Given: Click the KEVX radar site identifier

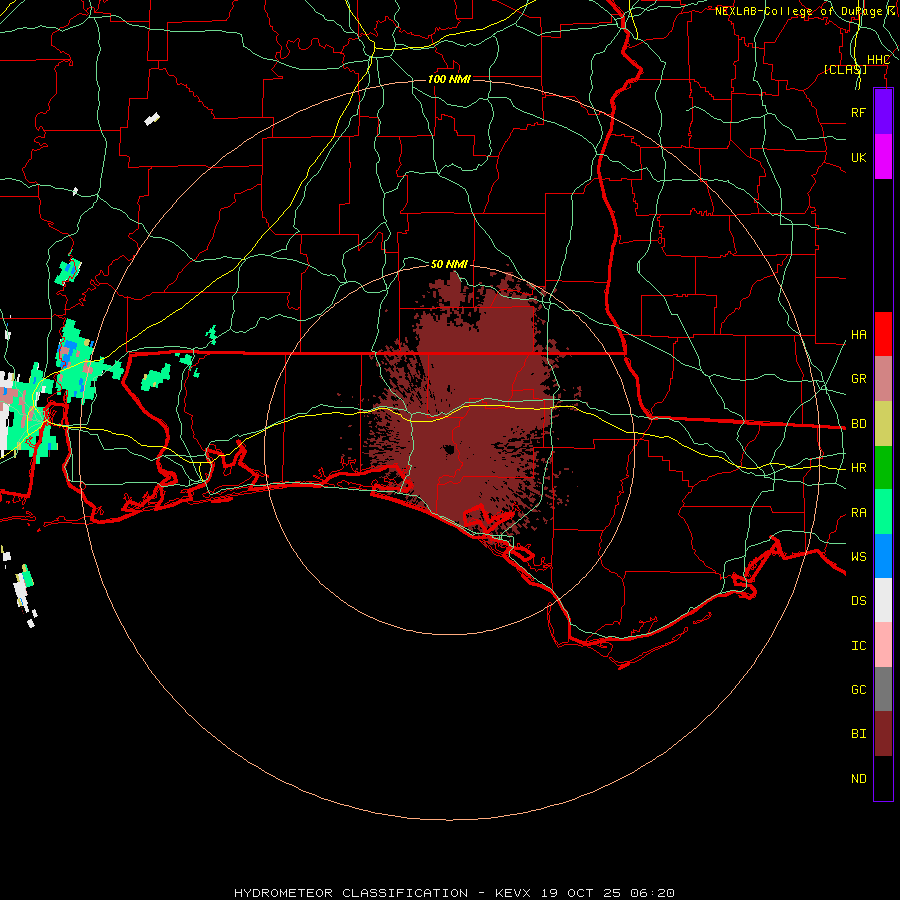Looking at the screenshot, I should coord(514,893).
